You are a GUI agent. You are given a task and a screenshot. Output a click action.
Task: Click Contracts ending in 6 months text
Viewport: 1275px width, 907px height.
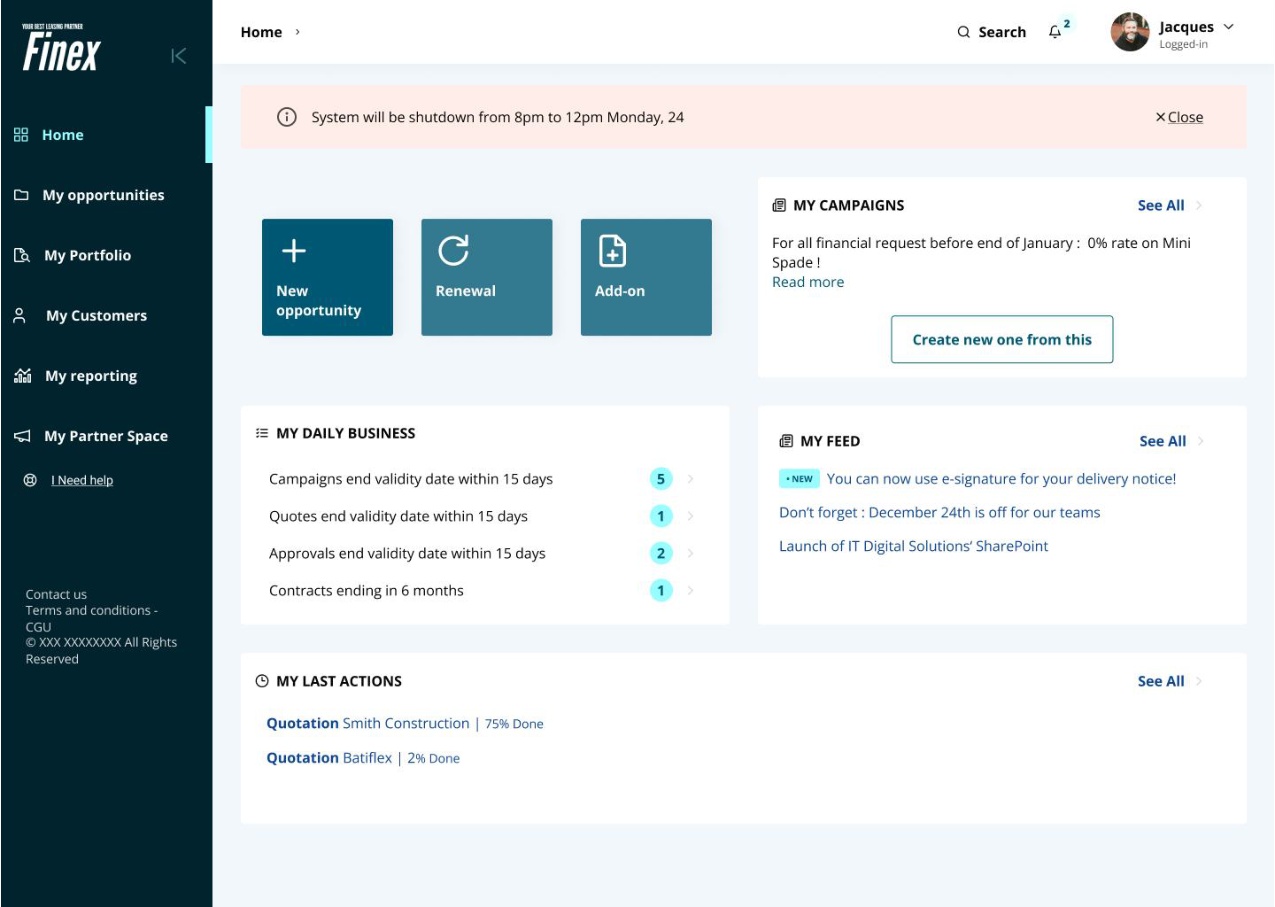[x=366, y=590]
